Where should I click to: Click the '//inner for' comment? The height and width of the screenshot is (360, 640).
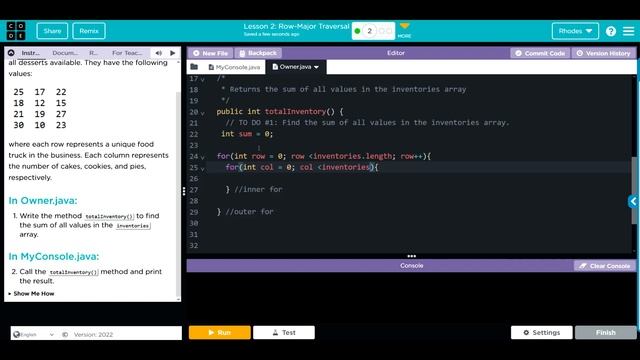(258, 189)
